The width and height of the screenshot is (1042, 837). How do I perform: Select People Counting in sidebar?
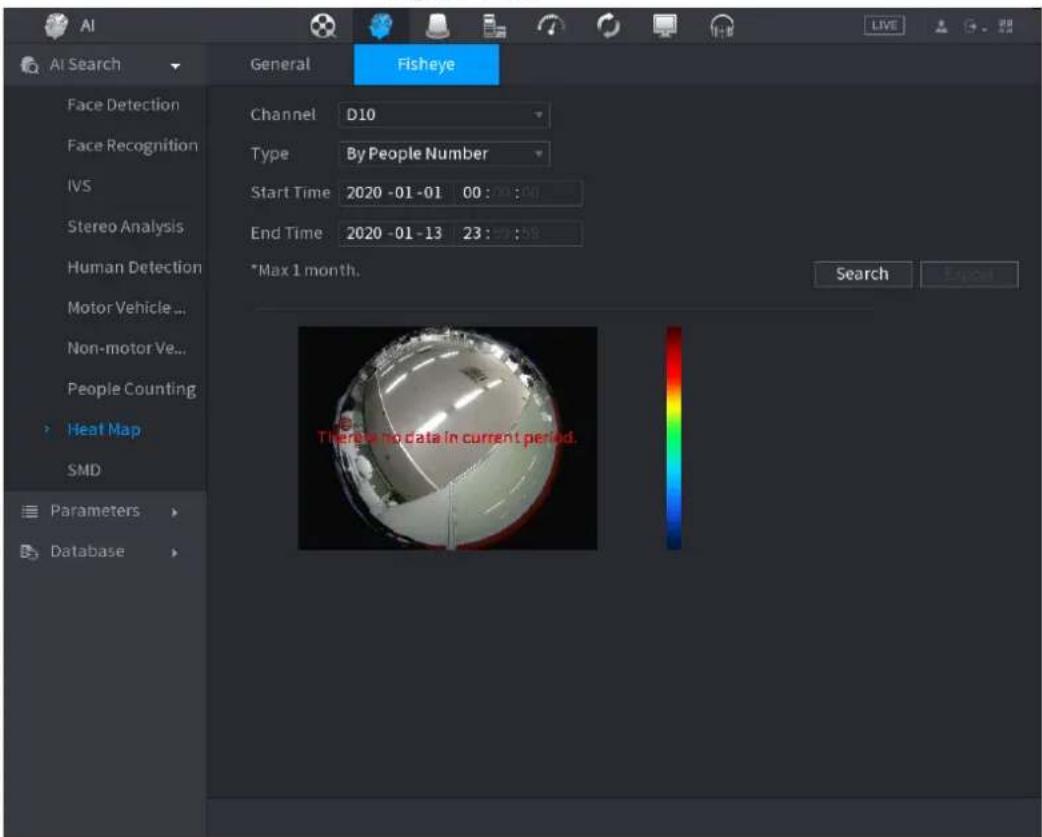(132, 389)
